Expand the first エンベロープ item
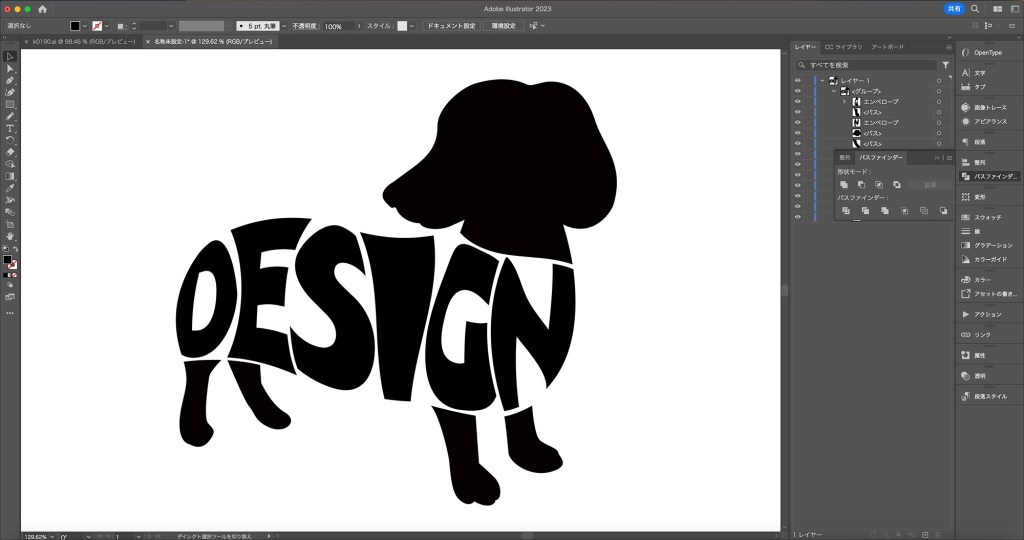This screenshot has height=540, width=1024. [844, 102]
